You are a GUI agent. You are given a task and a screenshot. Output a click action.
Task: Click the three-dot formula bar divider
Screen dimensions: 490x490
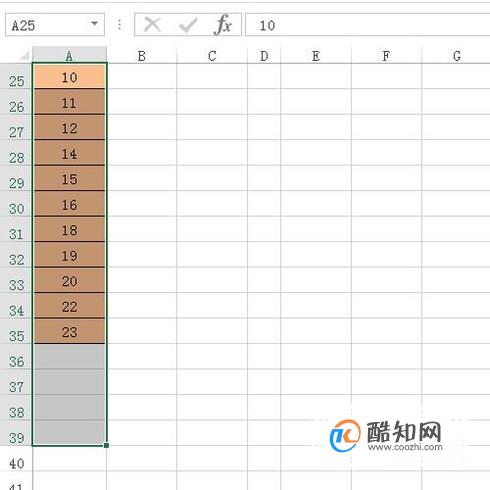pos(119,24)
